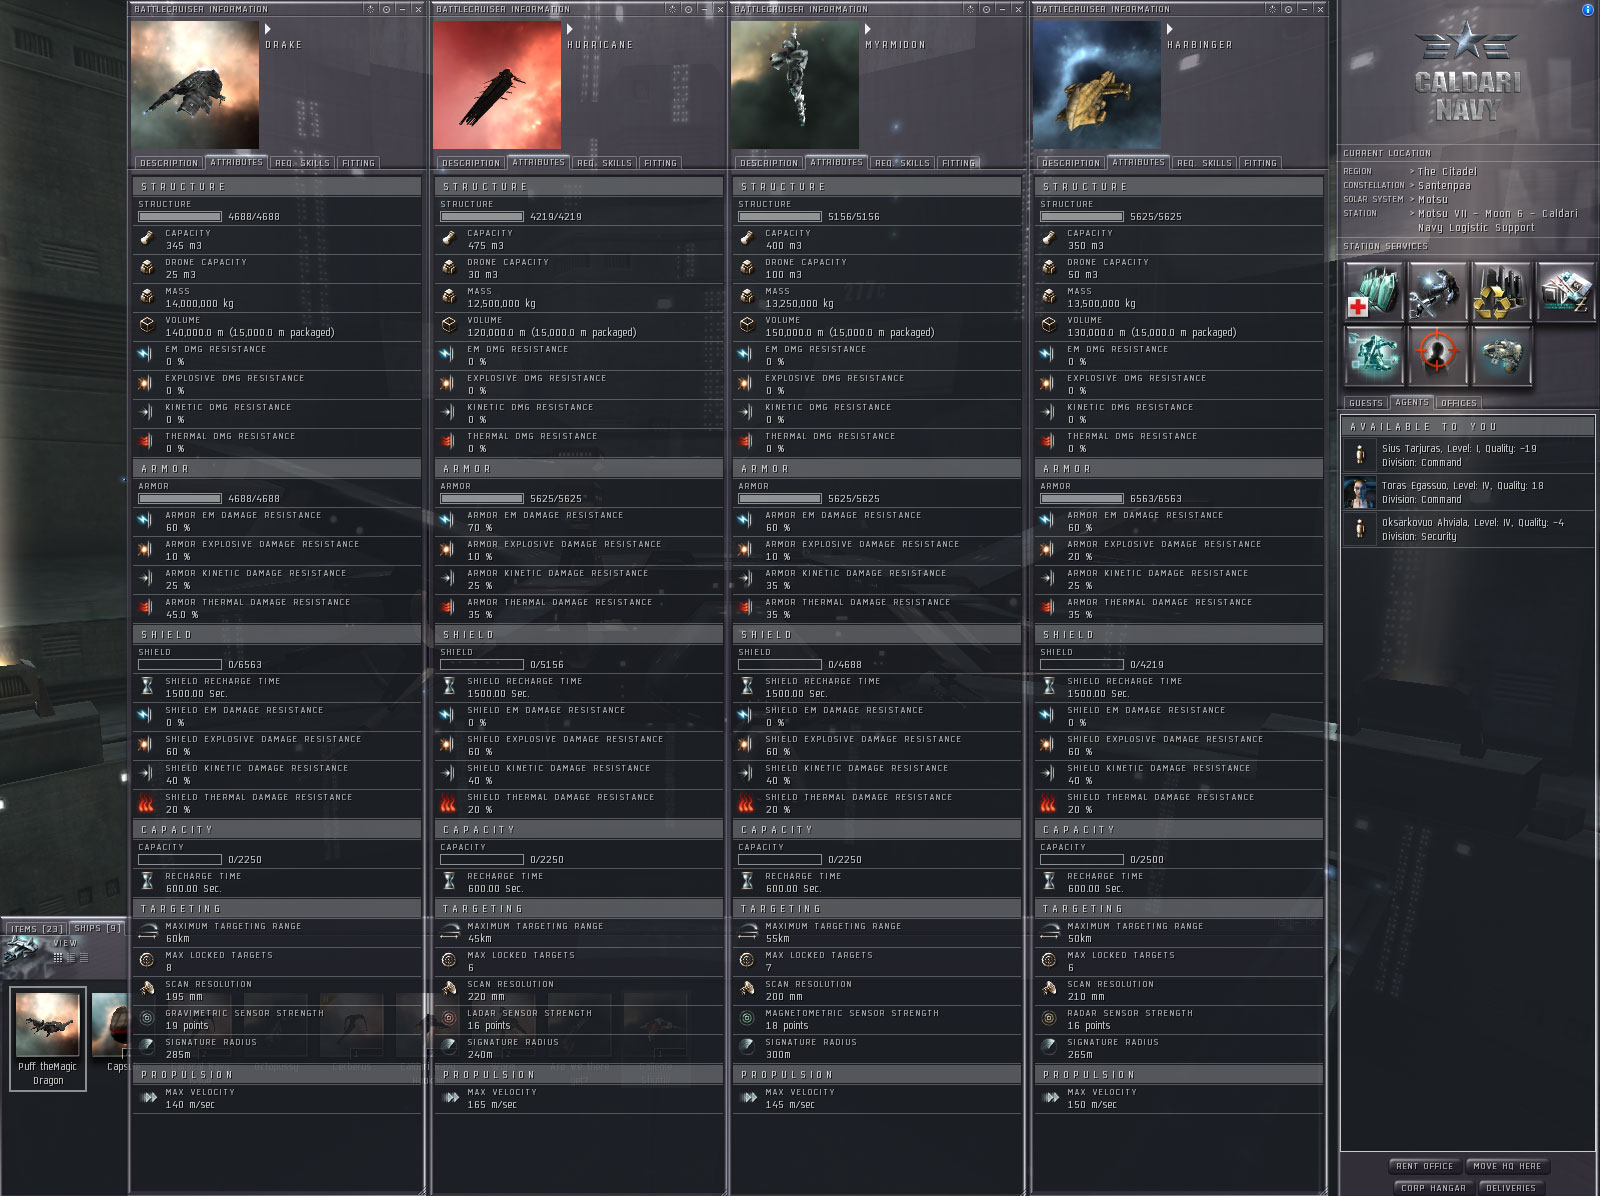
Task: Select agent row 'Oksarkovuo Ahviala, Level: IV'
Action: pyautogui.click(x=1467, y=529)
